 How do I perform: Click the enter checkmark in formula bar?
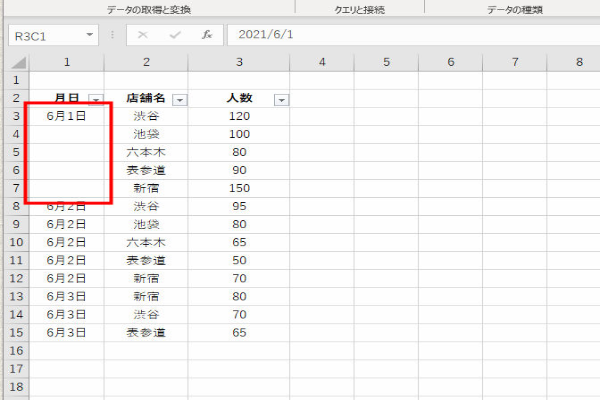click(x=174, y=34)
